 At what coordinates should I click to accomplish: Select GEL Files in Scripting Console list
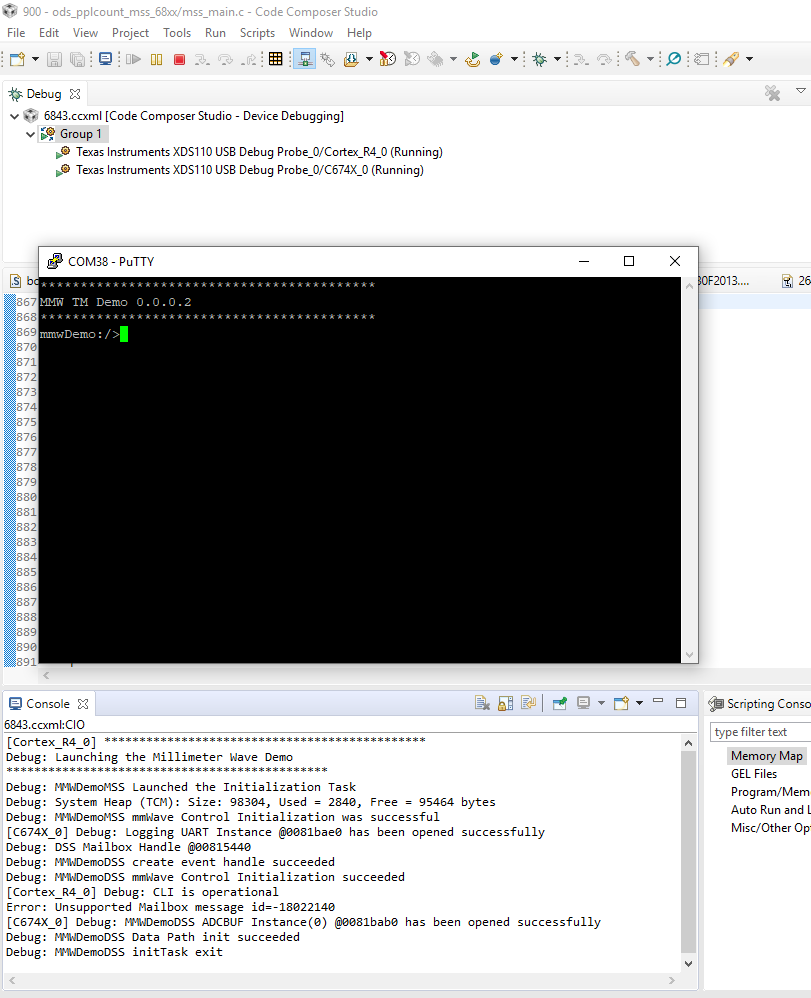tap(754, 774)
